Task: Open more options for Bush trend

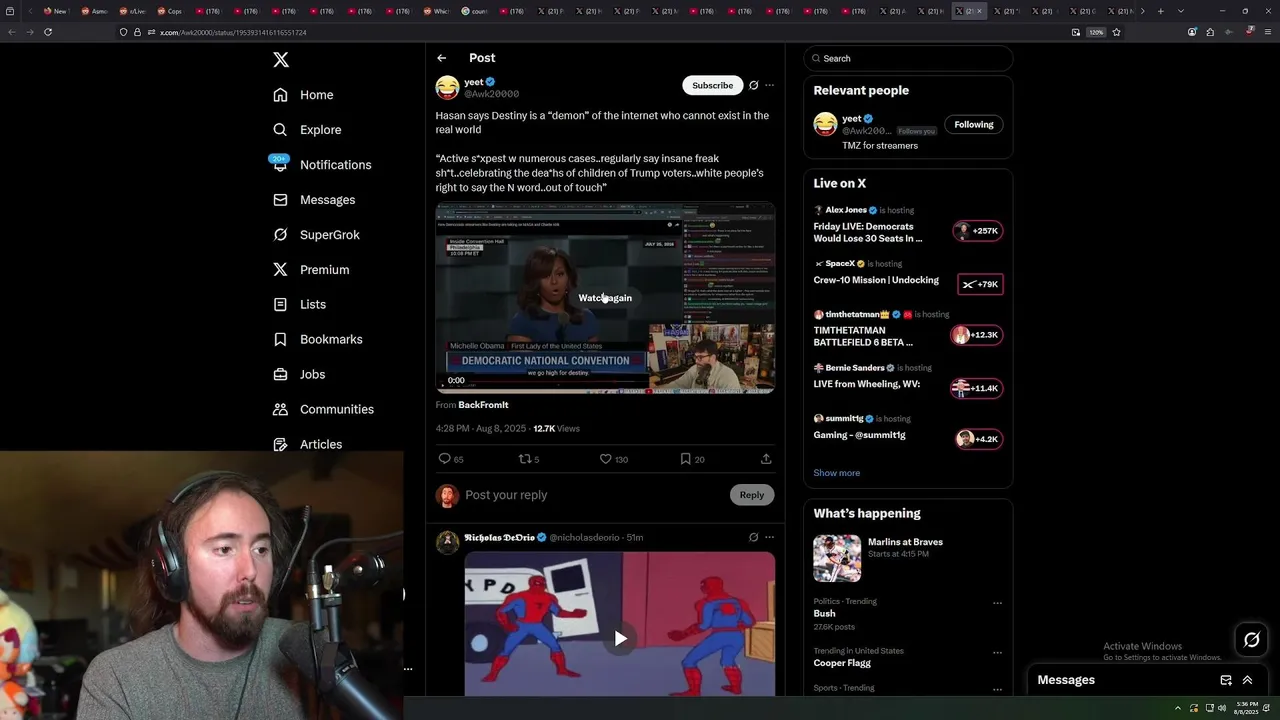Action: tap(997, 603)
